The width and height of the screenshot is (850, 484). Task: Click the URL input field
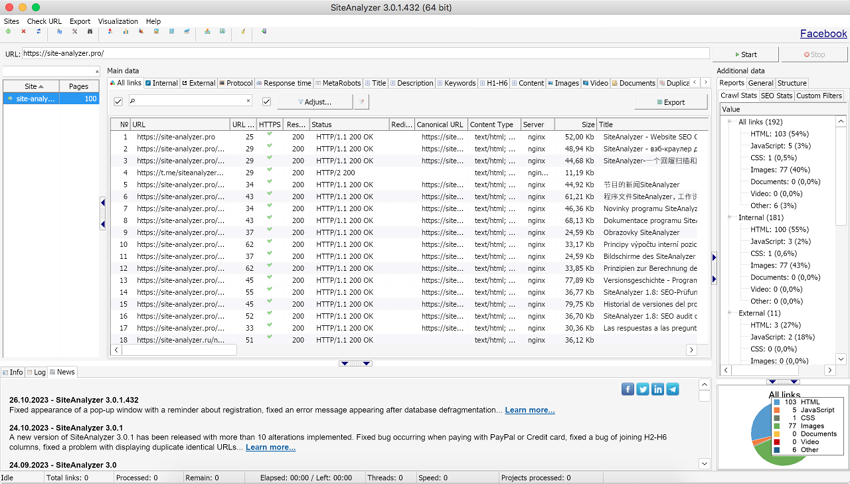coord(366,53)
